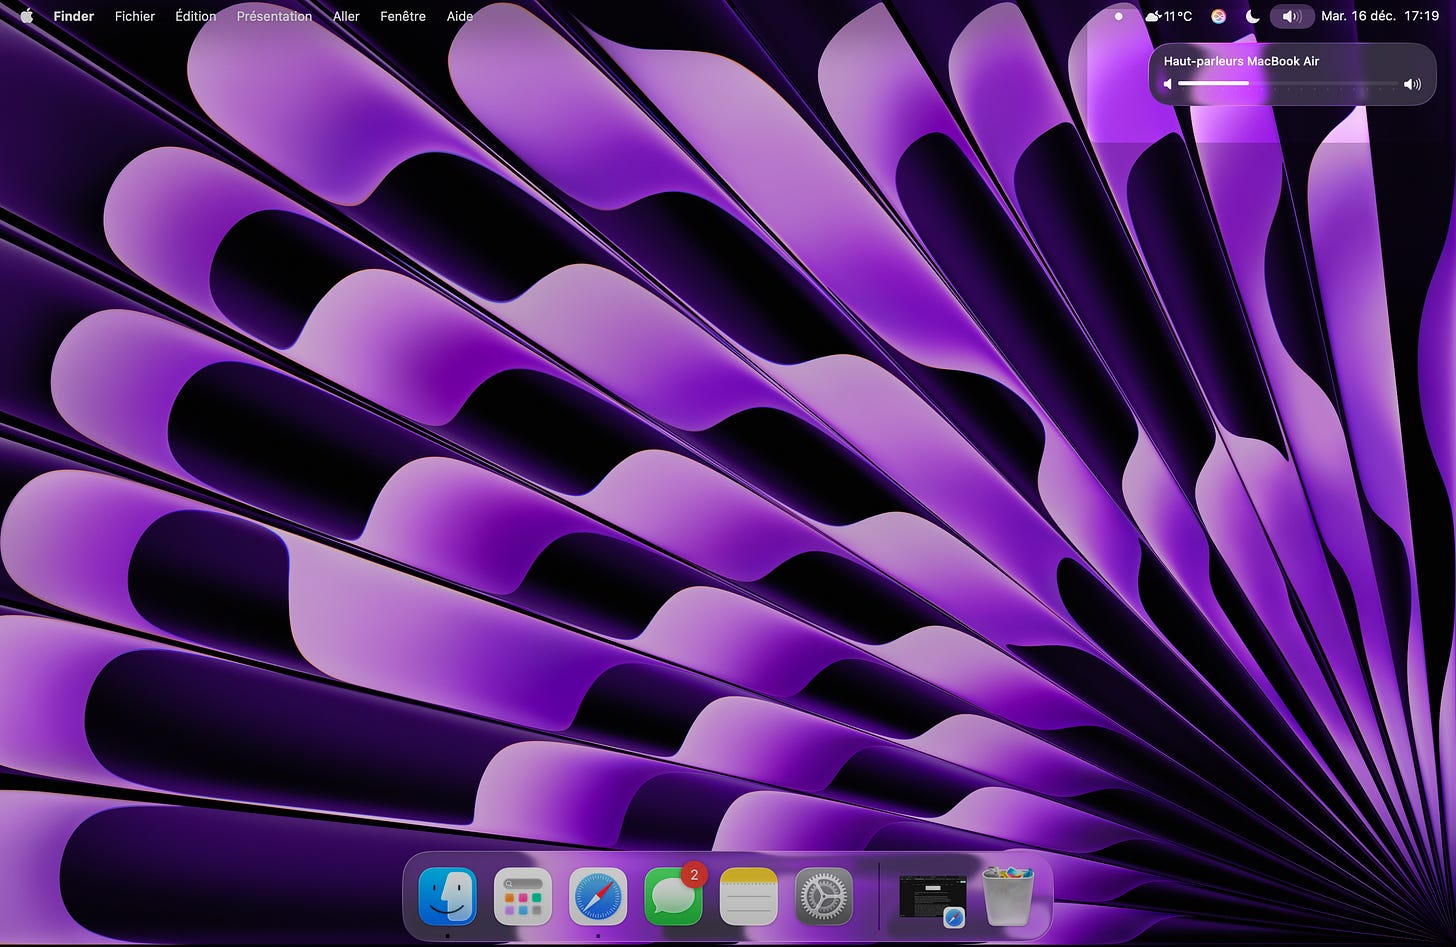
Task: Open the Apple menu
Action: [27, 16]
